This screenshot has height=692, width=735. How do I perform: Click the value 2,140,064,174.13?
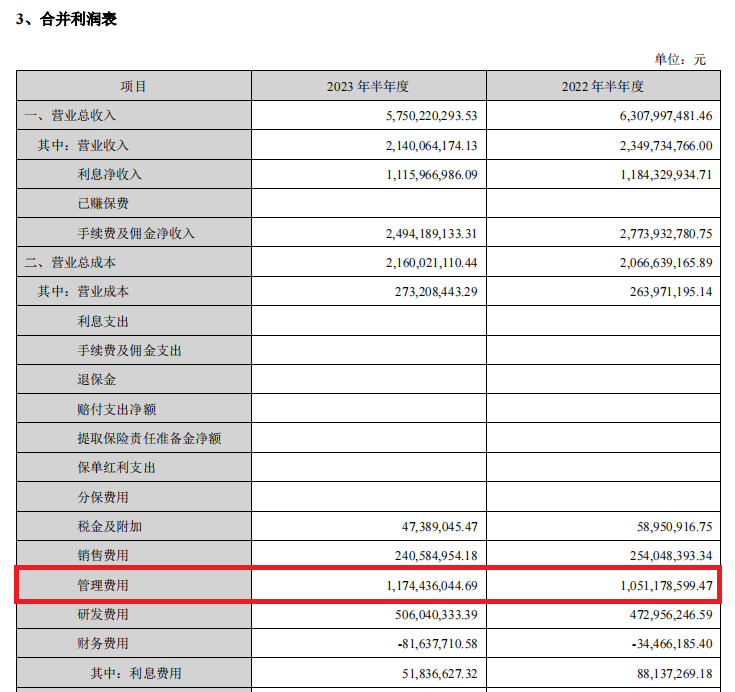(x=432, y=146)
